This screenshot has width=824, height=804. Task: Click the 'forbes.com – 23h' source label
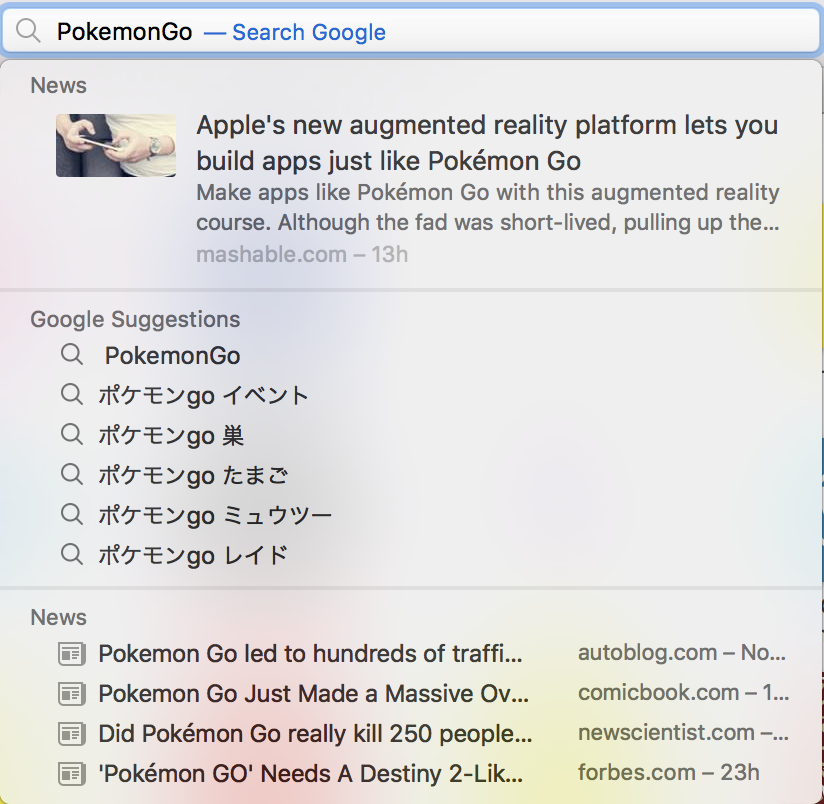[669, 772]
